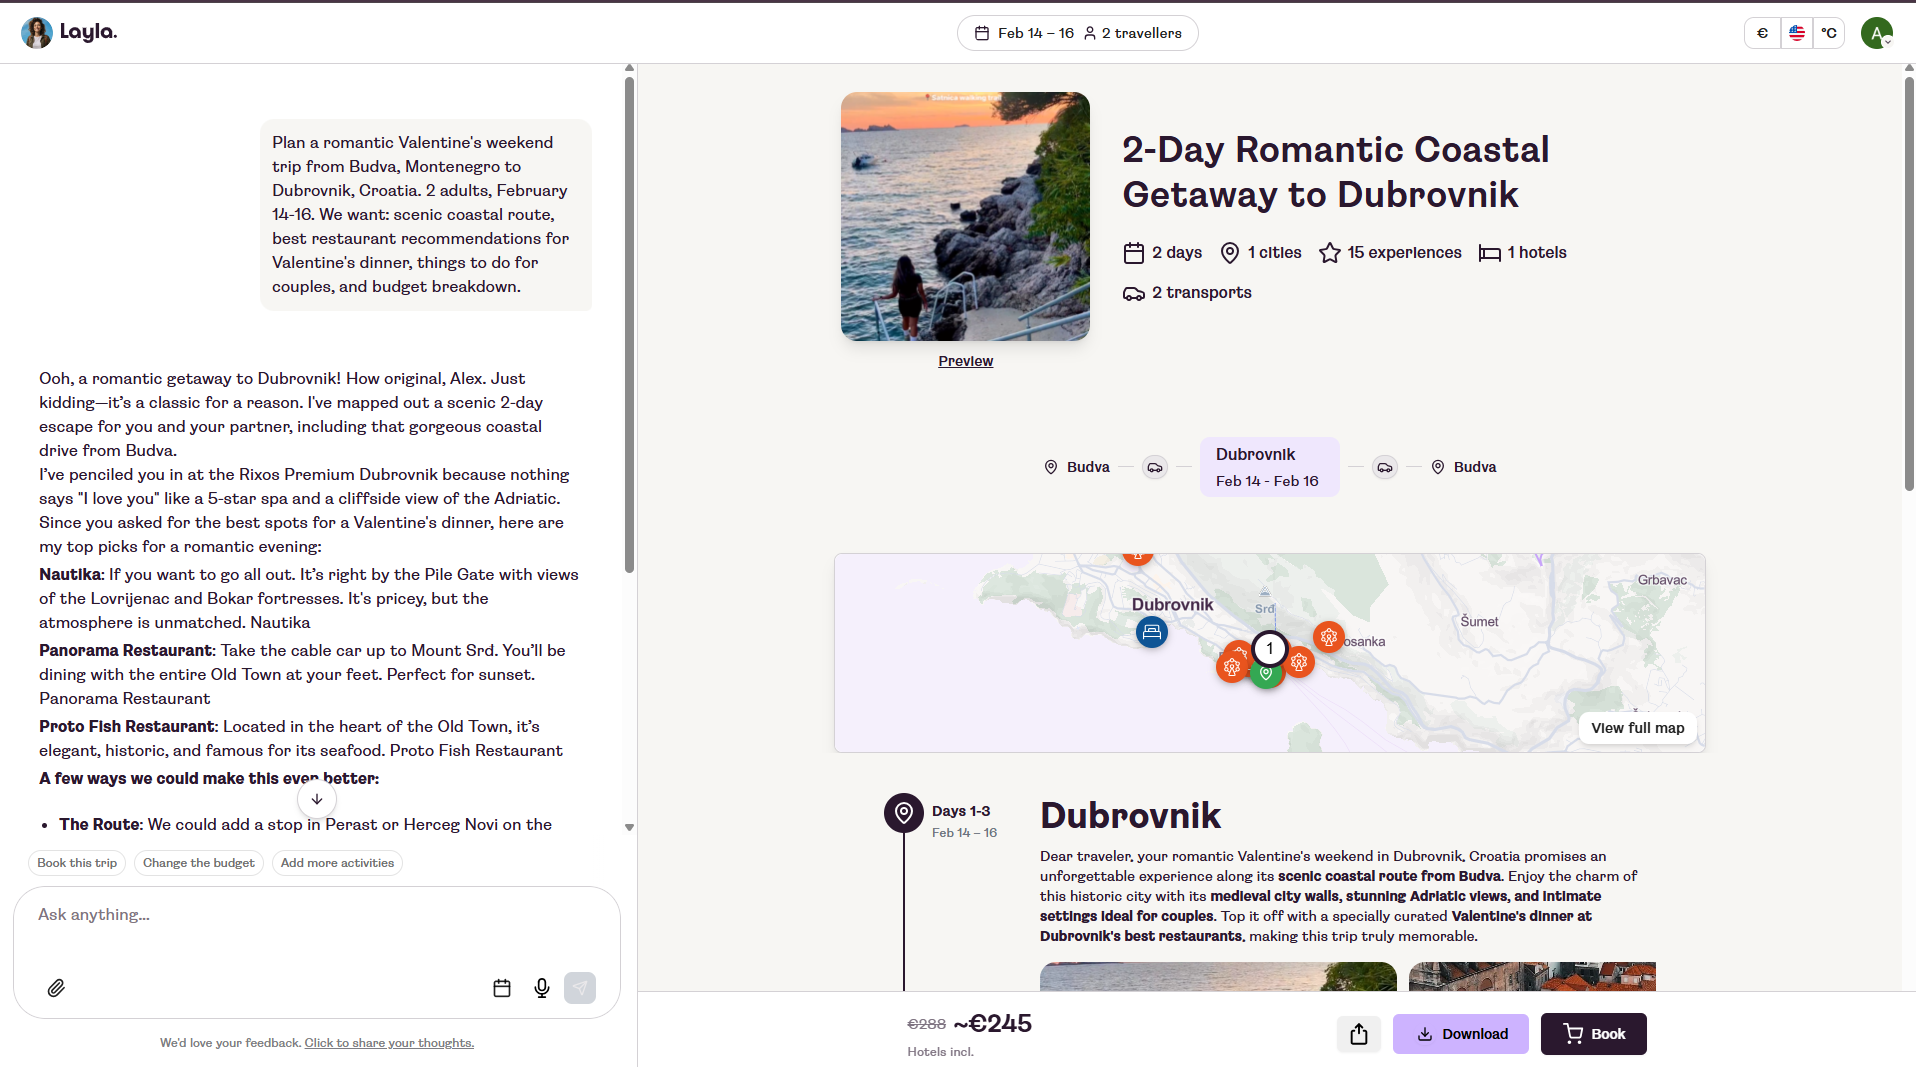Open the dates and travellers selector

pos(1077,33)
